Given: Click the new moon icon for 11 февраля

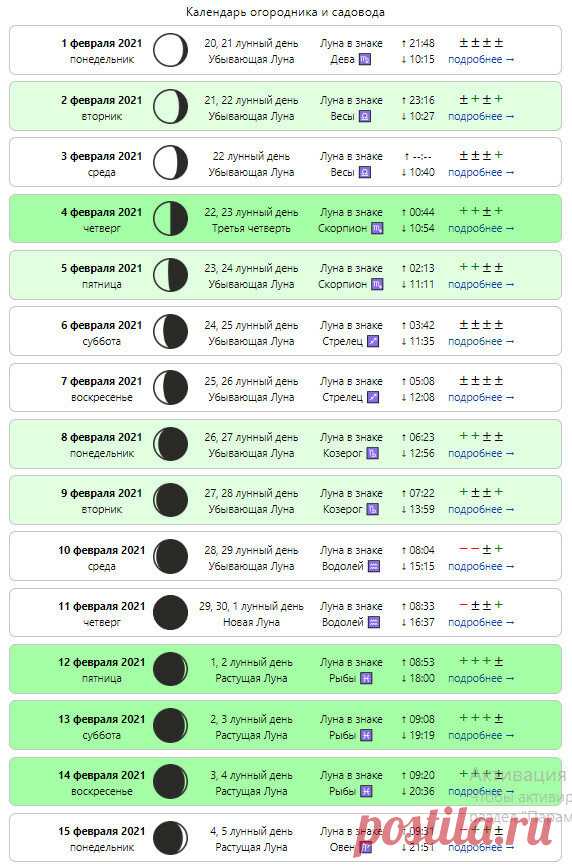Looking at the screenshot, I should [171, 613].
